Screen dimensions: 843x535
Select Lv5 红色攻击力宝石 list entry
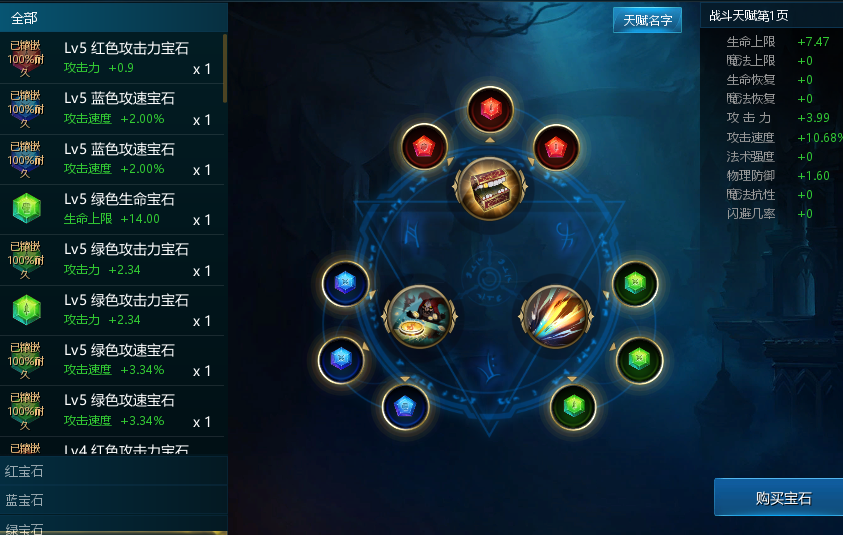112,58
